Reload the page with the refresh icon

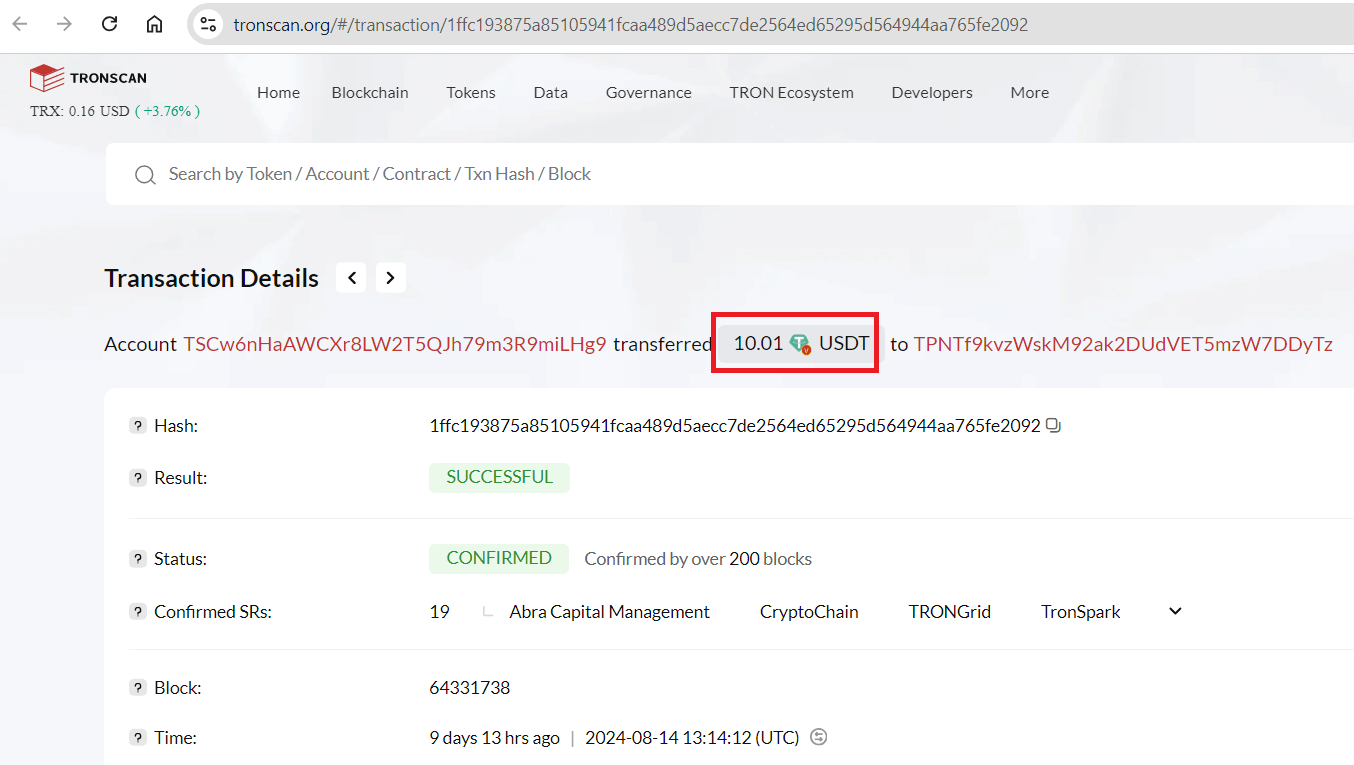110,24
